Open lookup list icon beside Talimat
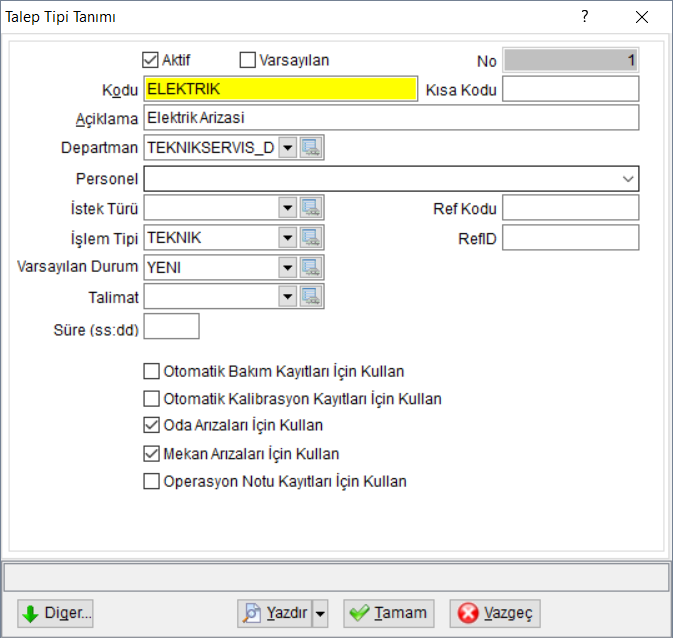 (311, 296)
